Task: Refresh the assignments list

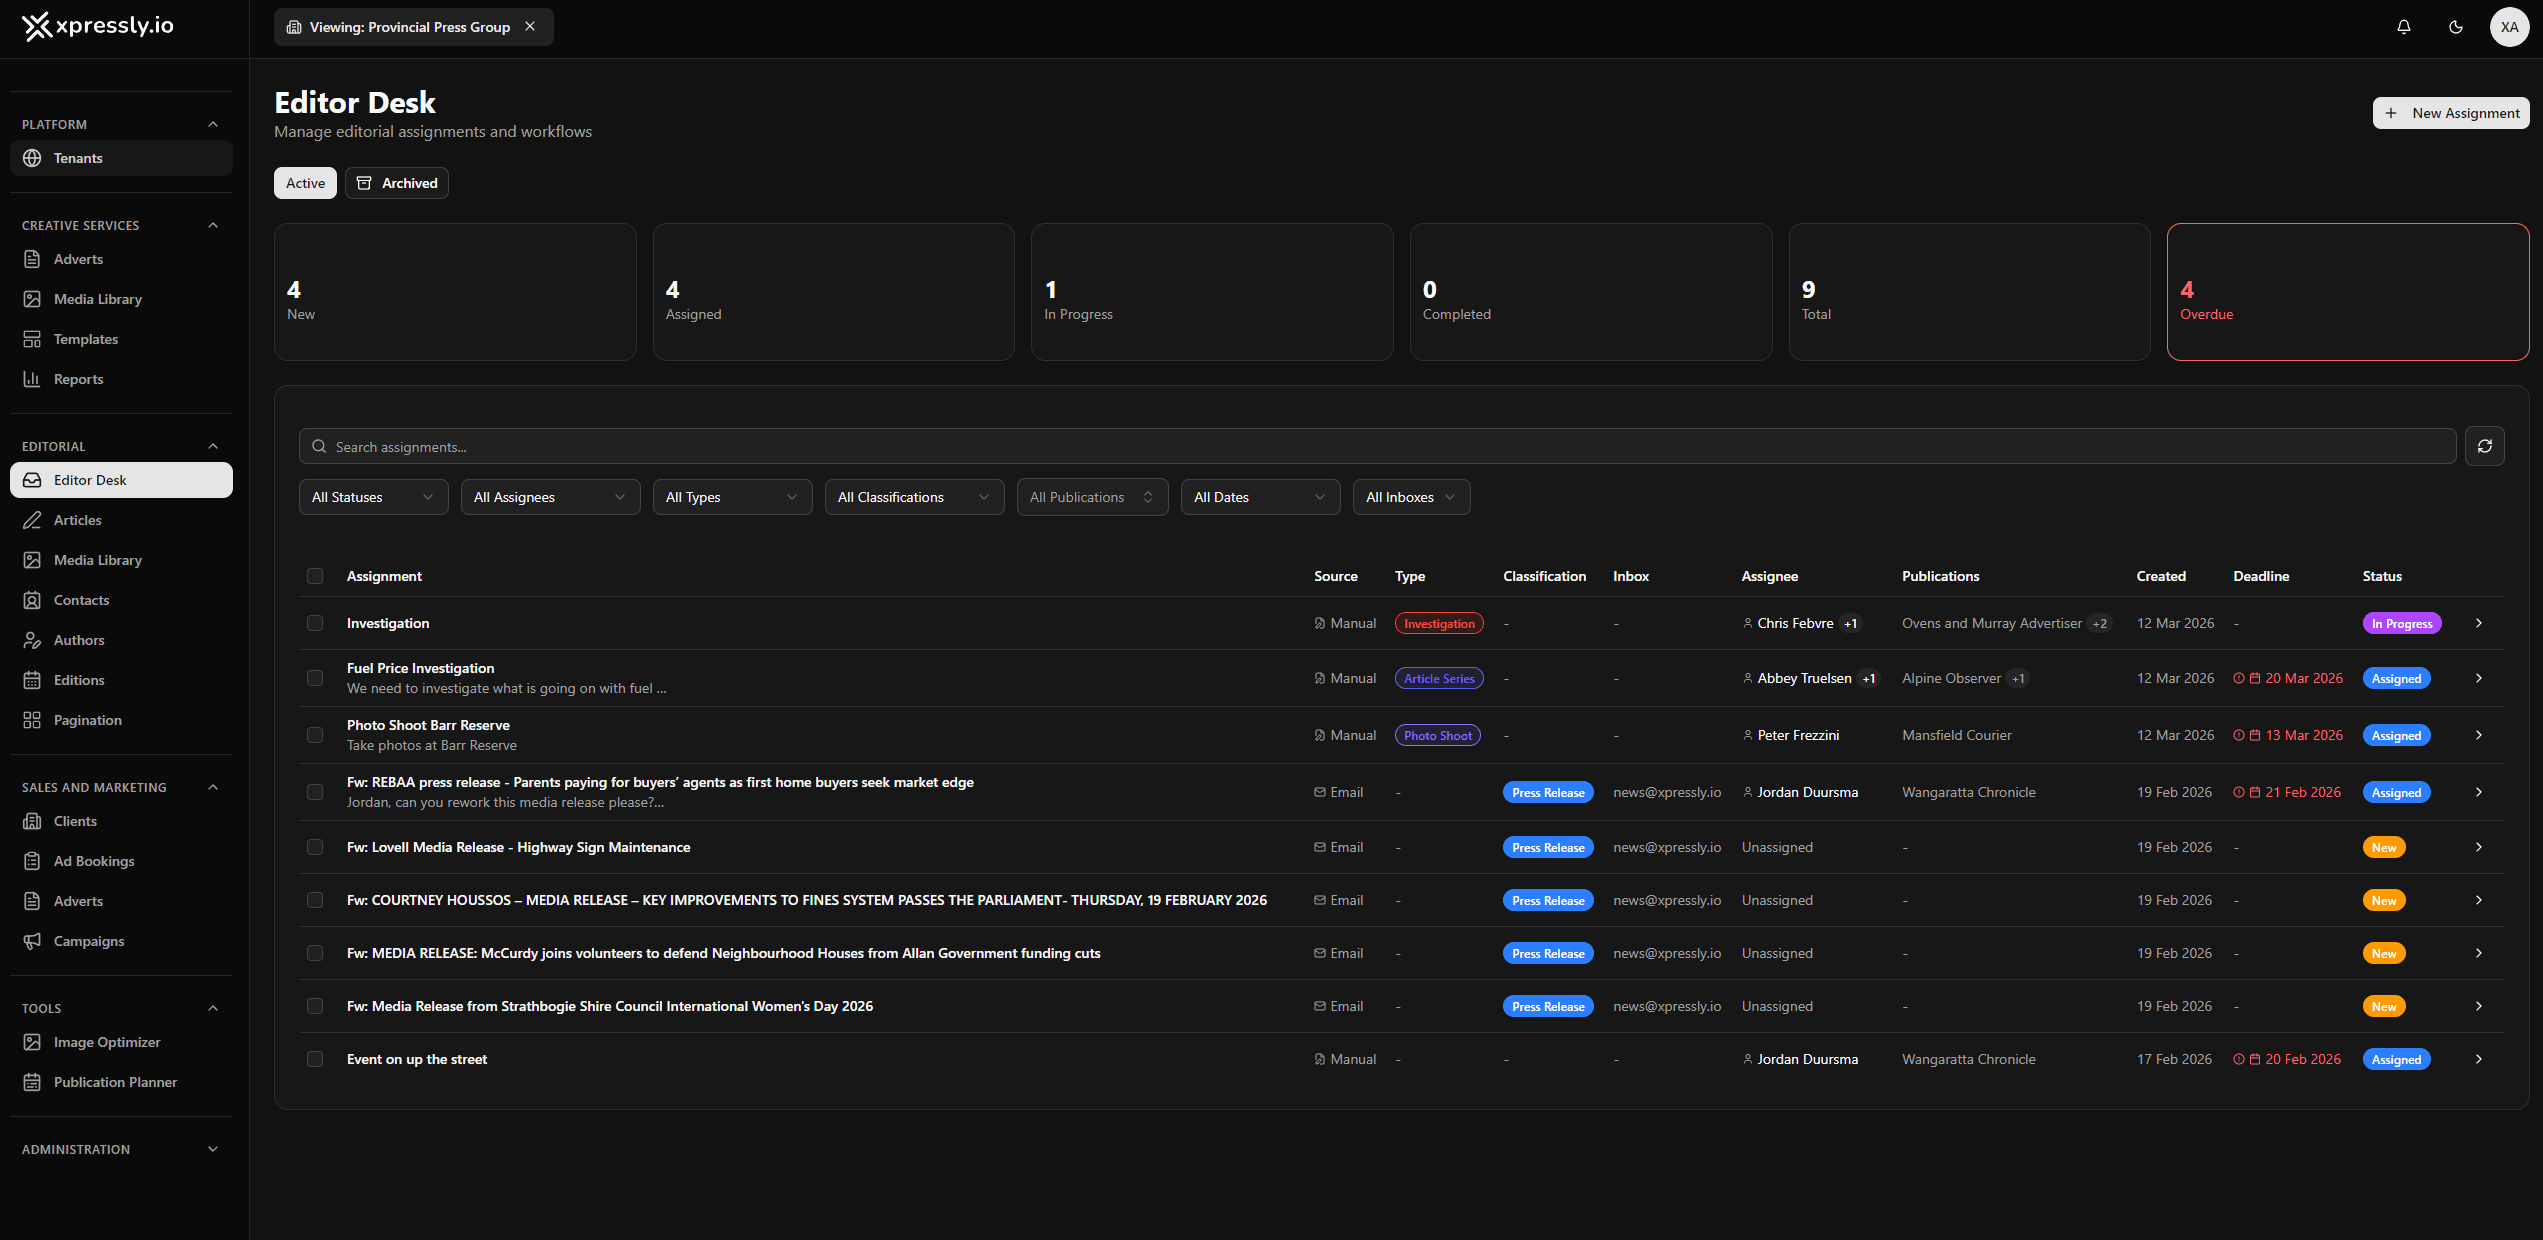Action: point(2485,445)
